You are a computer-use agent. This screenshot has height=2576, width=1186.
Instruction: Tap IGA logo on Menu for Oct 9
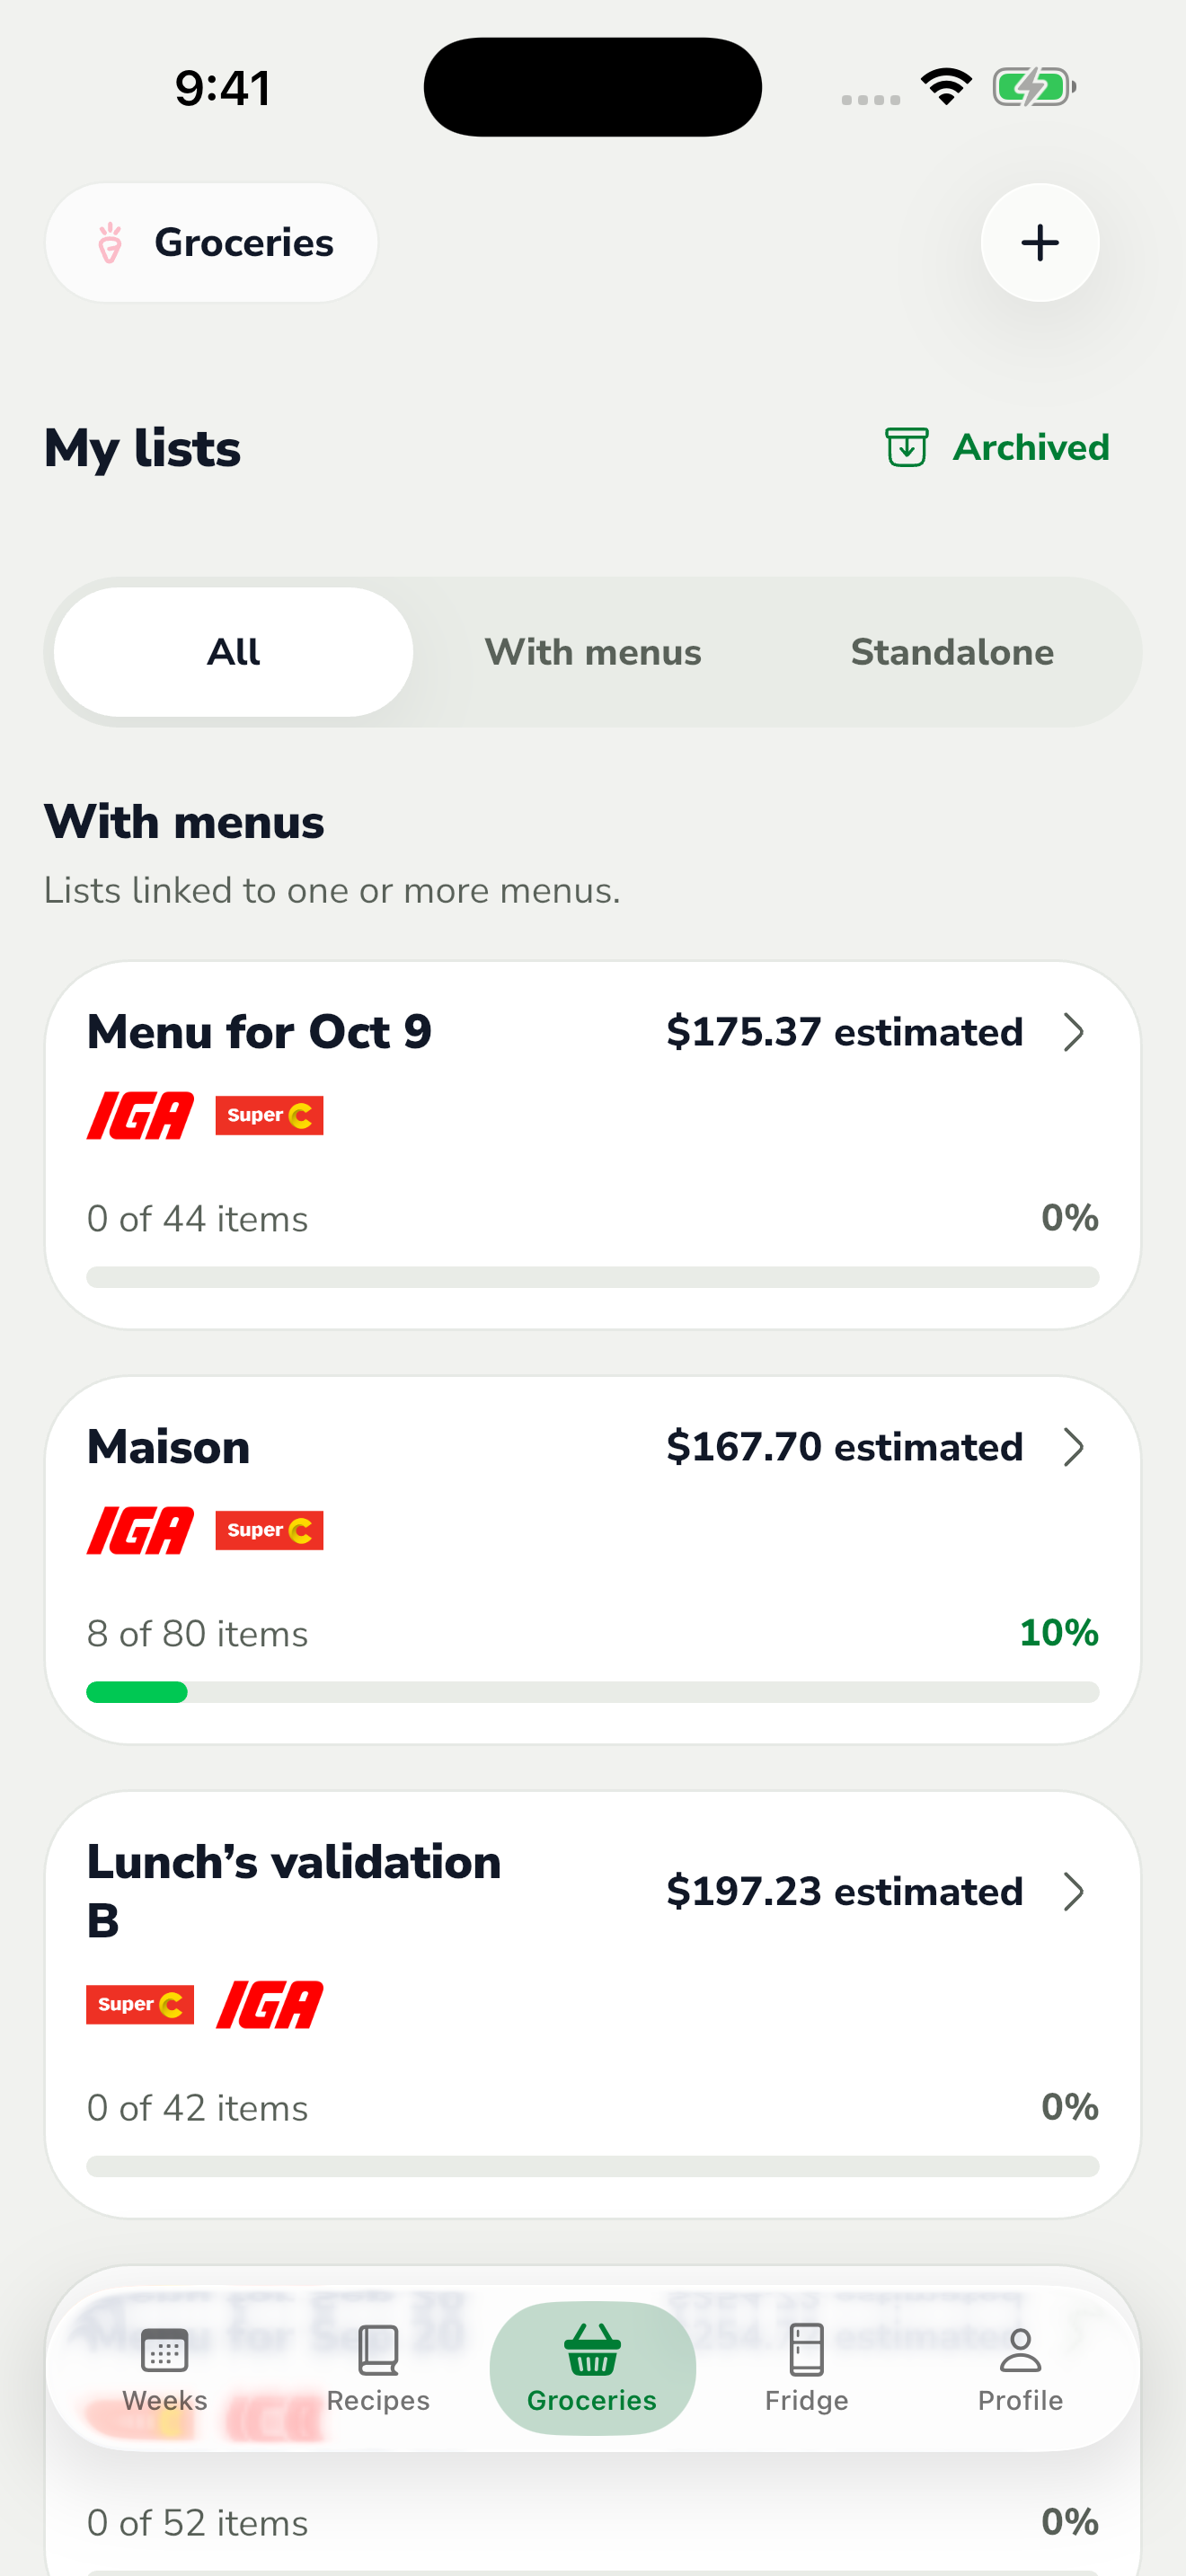pos(140,1115)
